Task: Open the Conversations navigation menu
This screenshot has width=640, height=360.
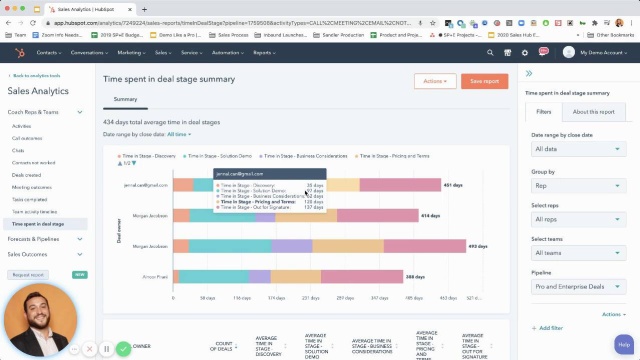Action: 89,53
